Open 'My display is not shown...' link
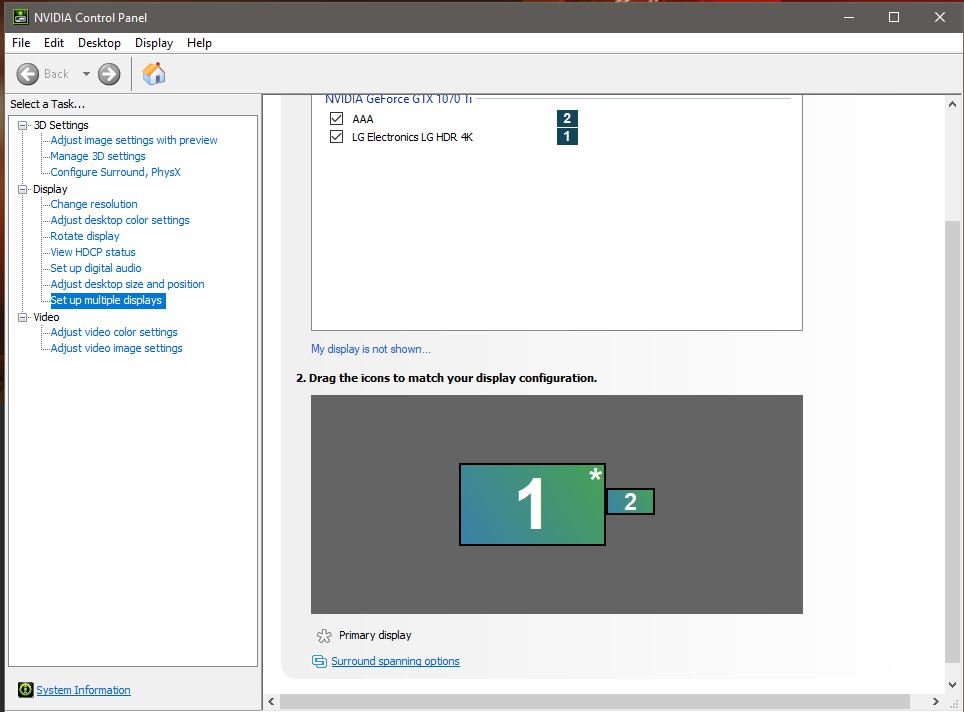The height and width of the screenshot is (712, 964). tap(371, 349)
